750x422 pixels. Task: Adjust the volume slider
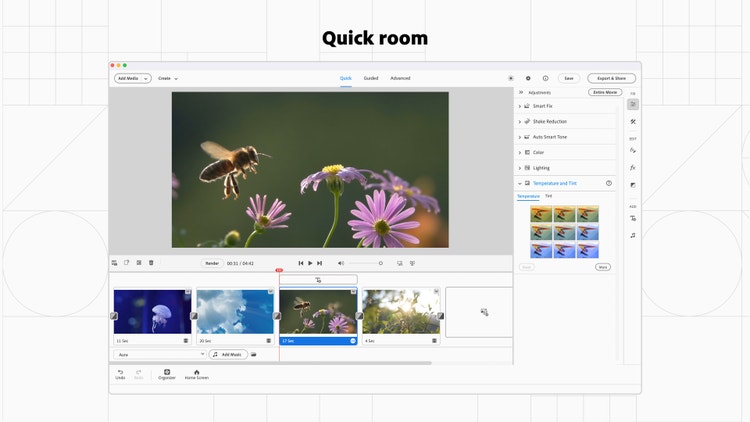tap(365, 263)
